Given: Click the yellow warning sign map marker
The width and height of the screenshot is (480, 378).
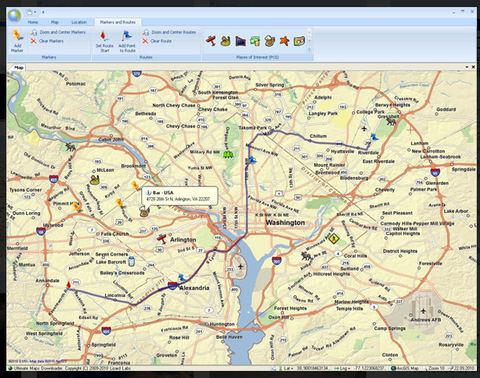Looking at the screenshot, I should [333, 238].
